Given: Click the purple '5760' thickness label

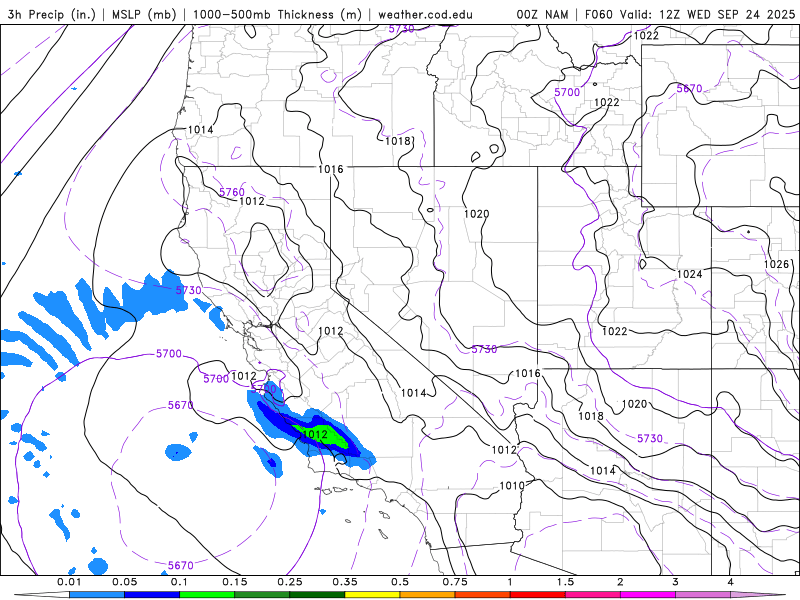Looking at the screenshot, I should (232, 192).
